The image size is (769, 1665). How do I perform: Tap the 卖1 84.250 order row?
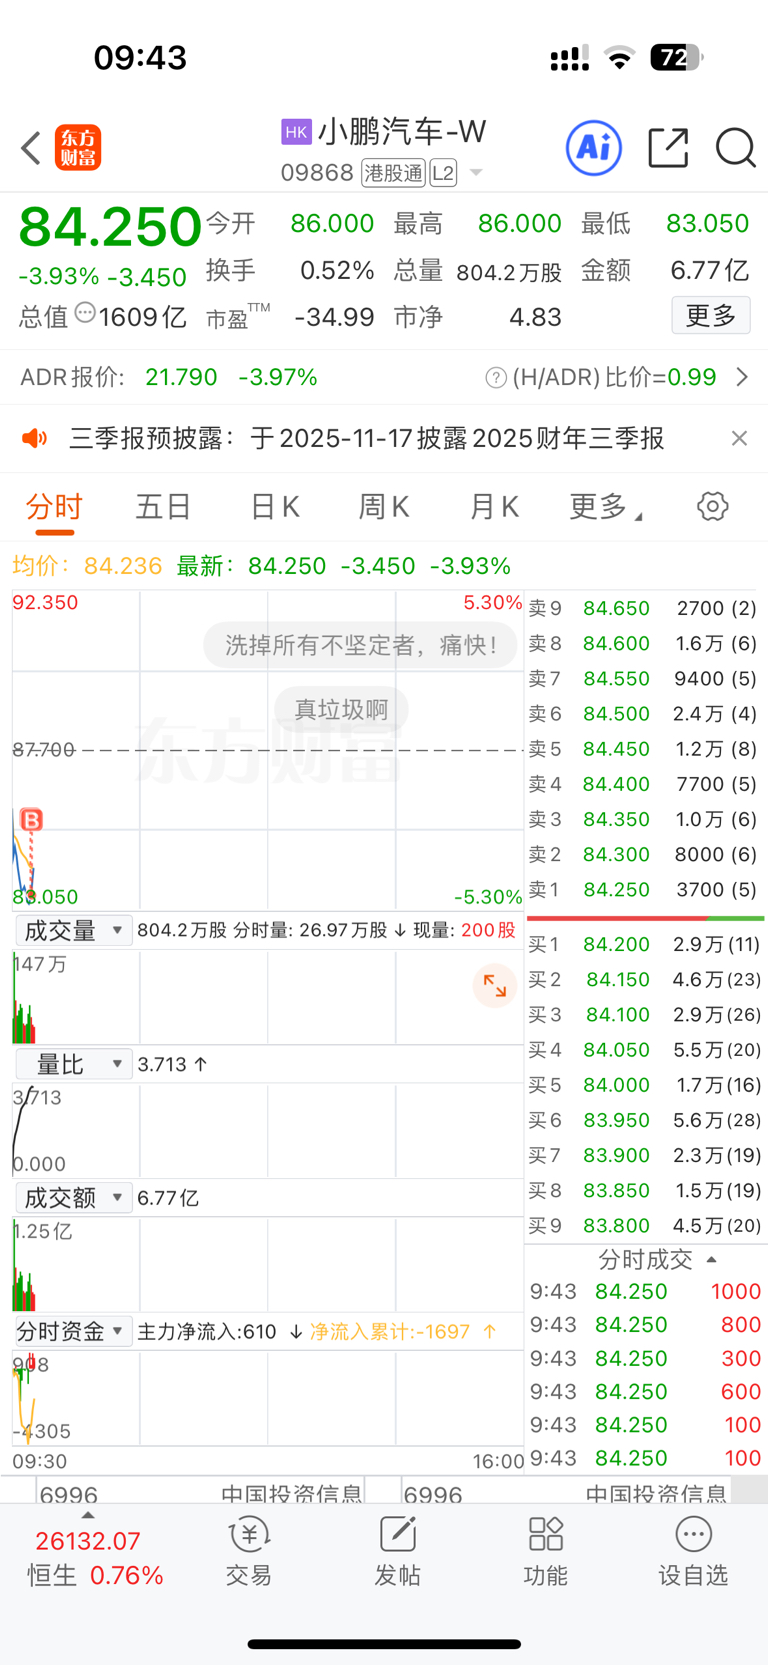coord(644,889)
